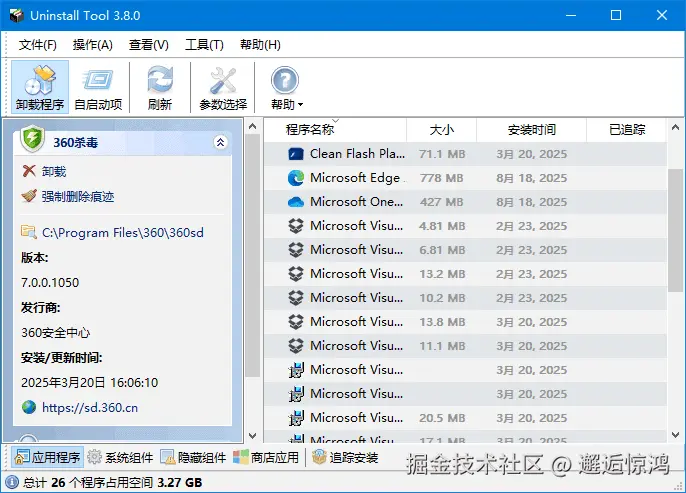Click icon of 4.81 MB Microsoft Visual row

click(296, 226)
